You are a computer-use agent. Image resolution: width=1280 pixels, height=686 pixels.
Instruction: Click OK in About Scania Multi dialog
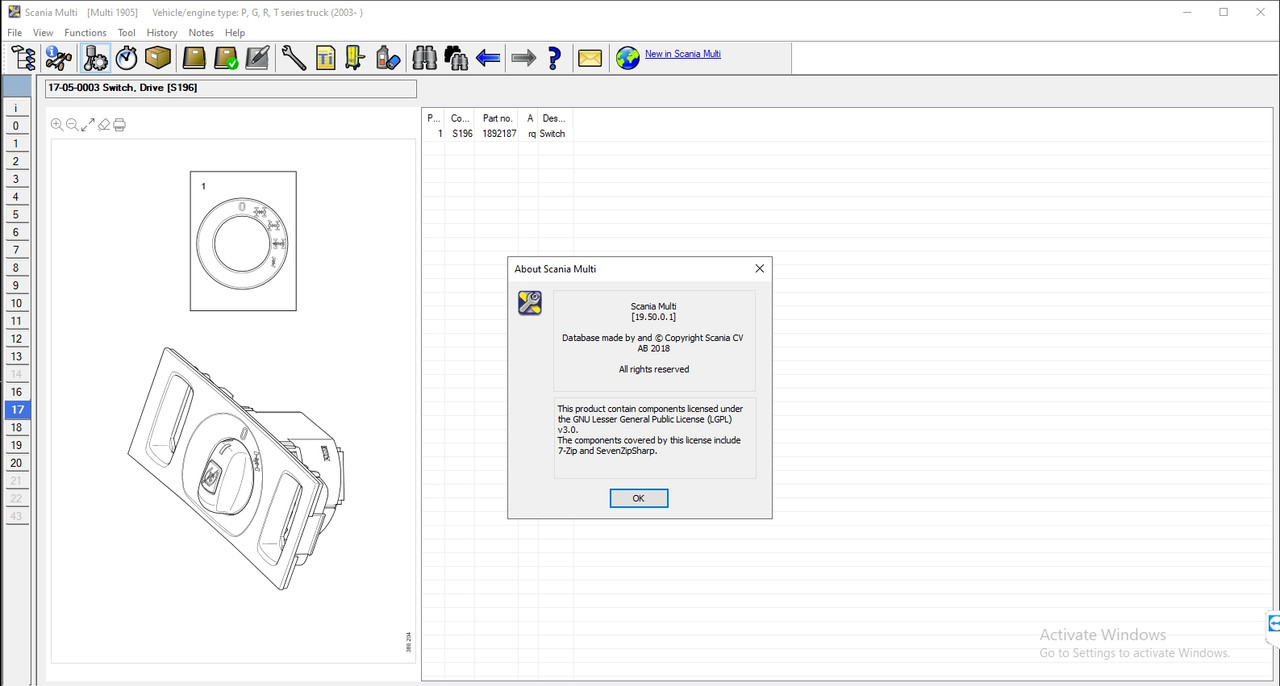point(639,498)
